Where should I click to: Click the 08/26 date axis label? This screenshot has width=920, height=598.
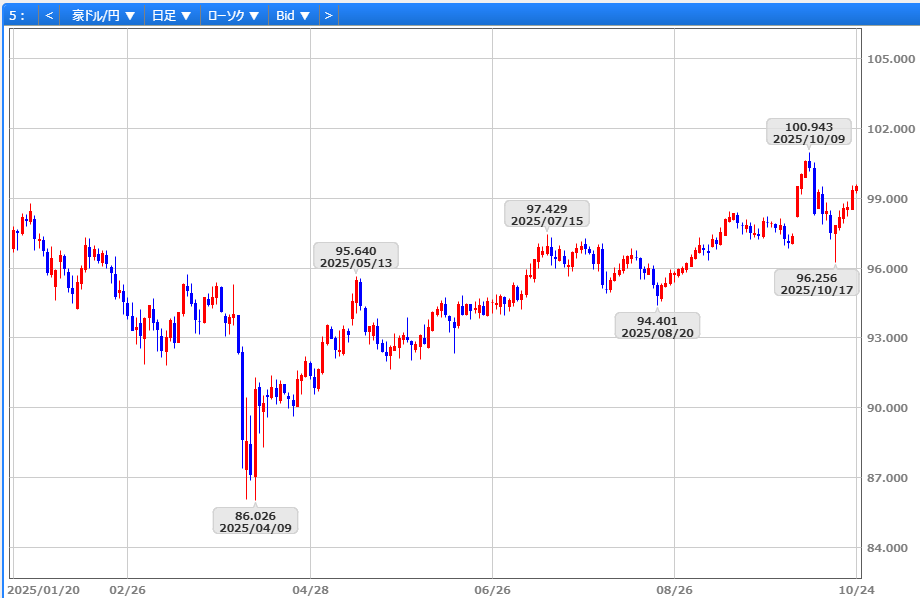pos(674,590)
